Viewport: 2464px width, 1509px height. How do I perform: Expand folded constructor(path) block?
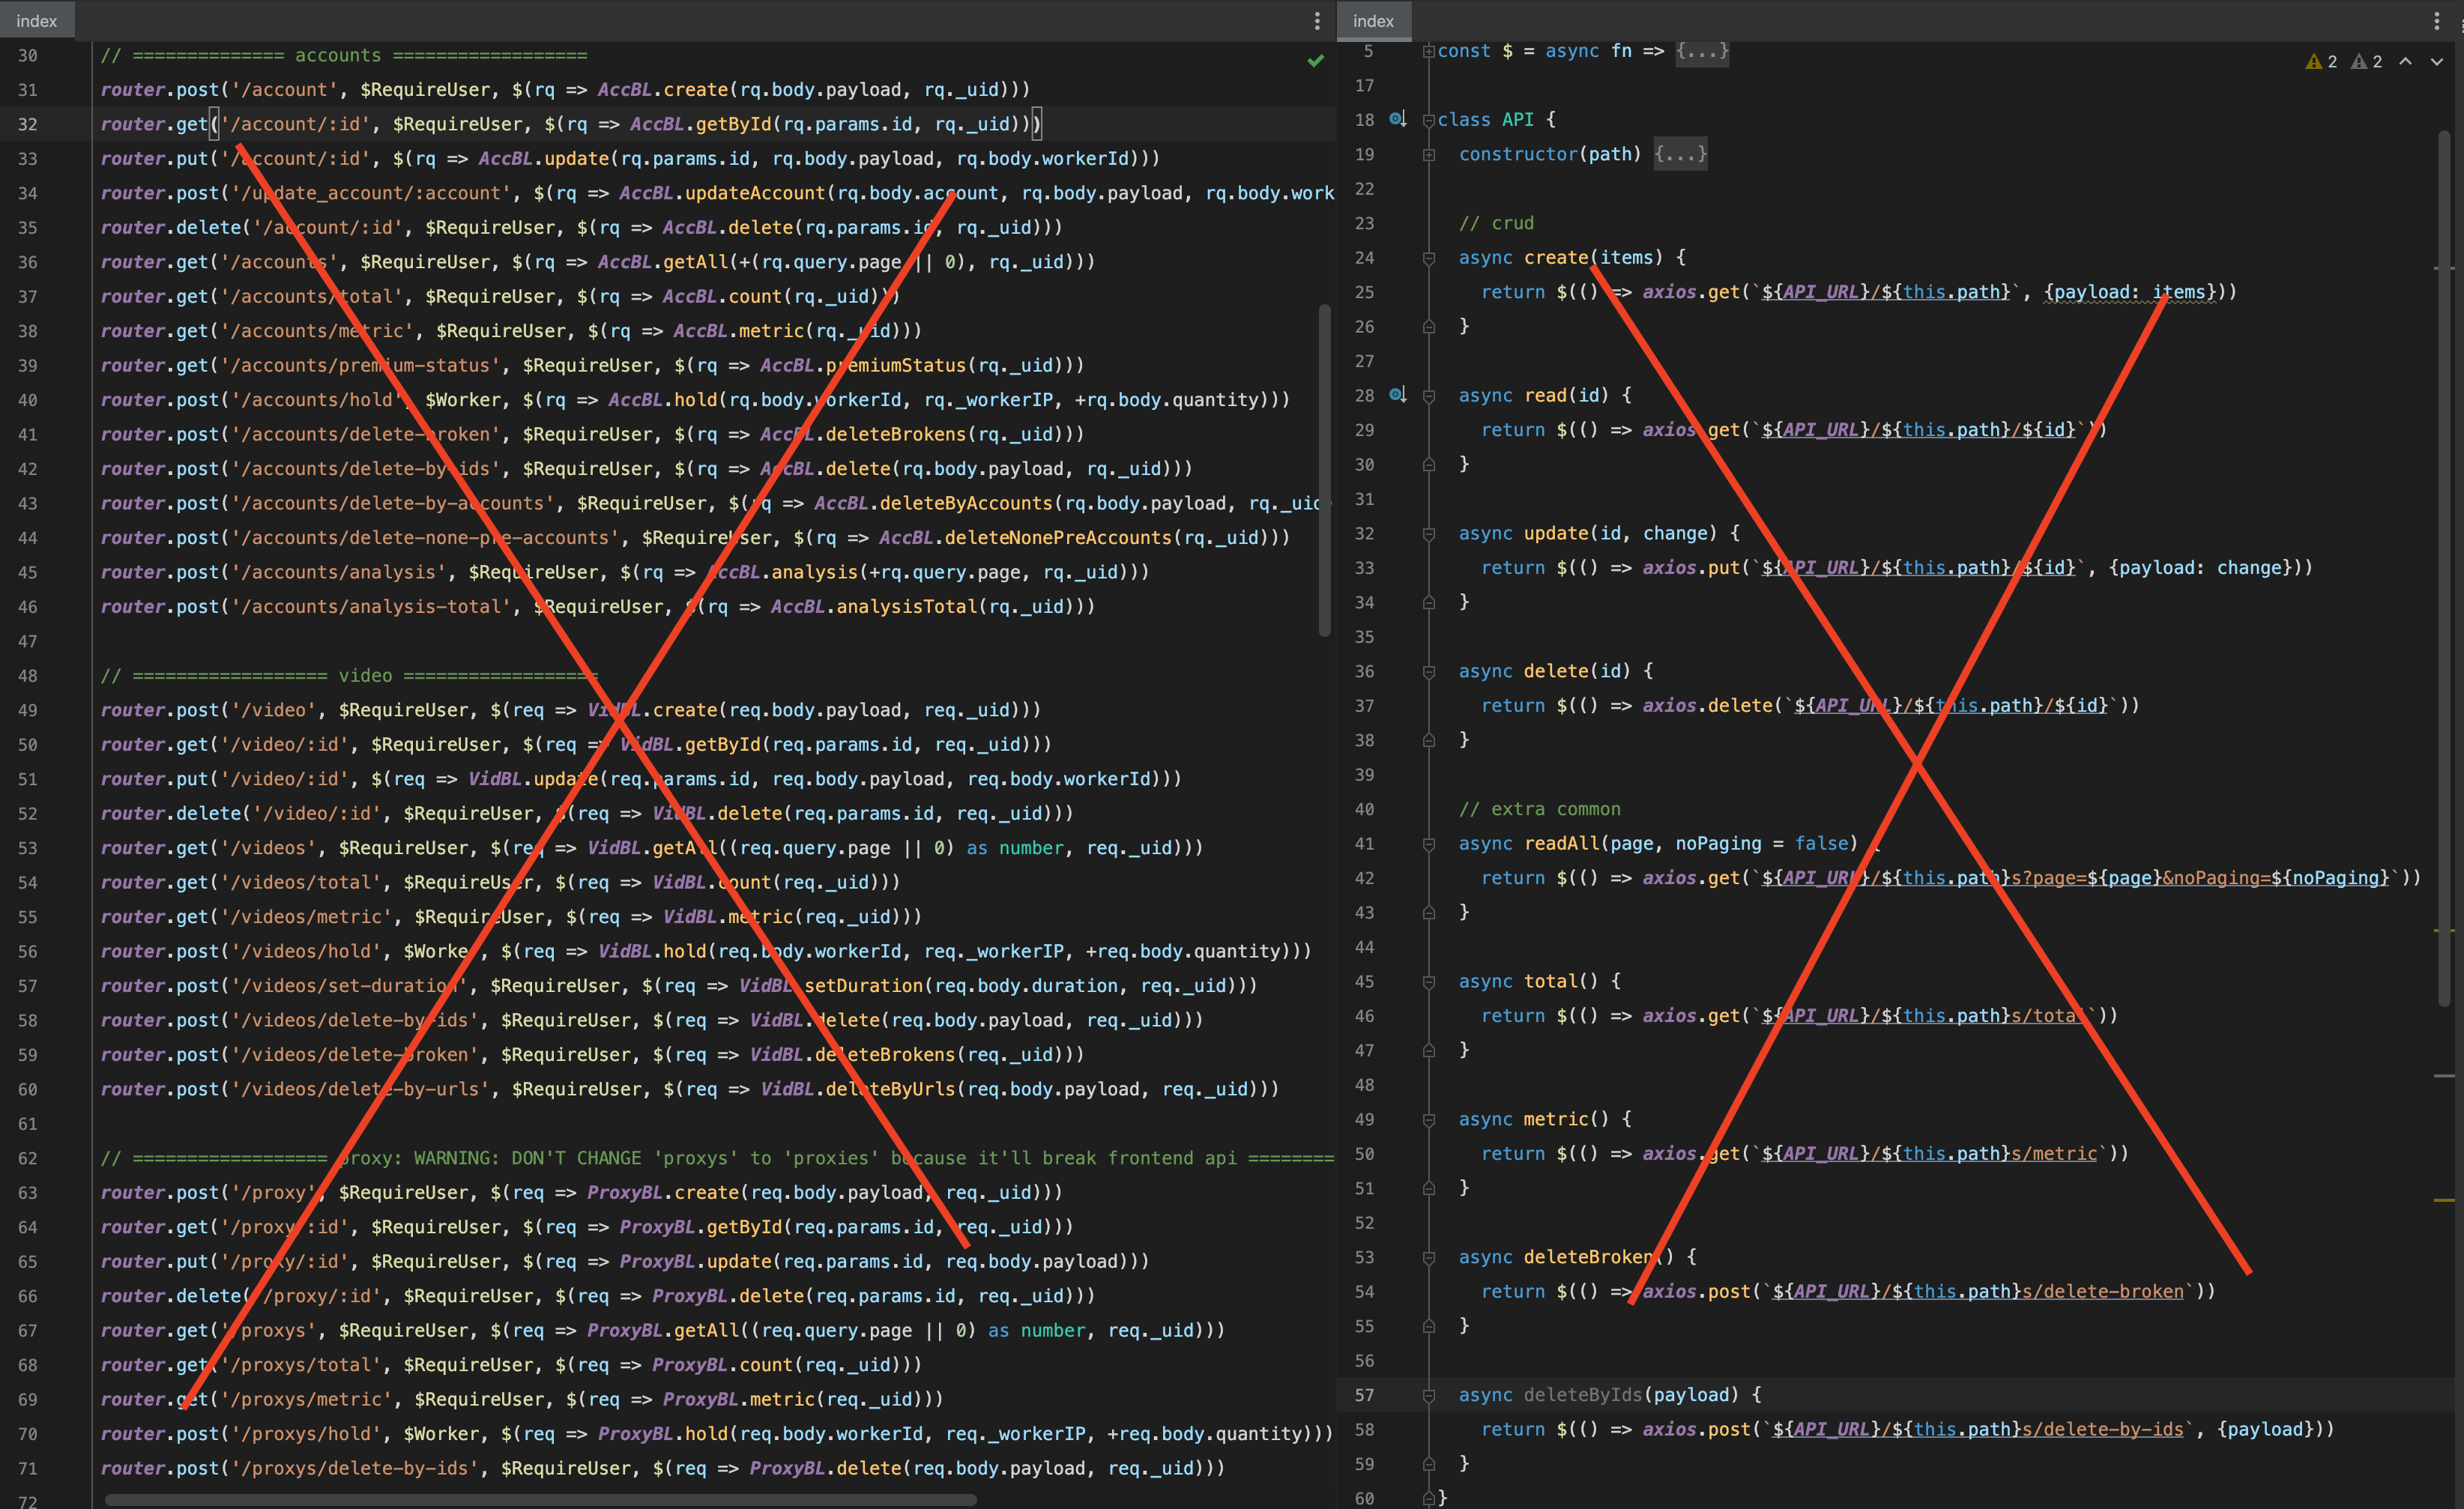point(1429,155)
